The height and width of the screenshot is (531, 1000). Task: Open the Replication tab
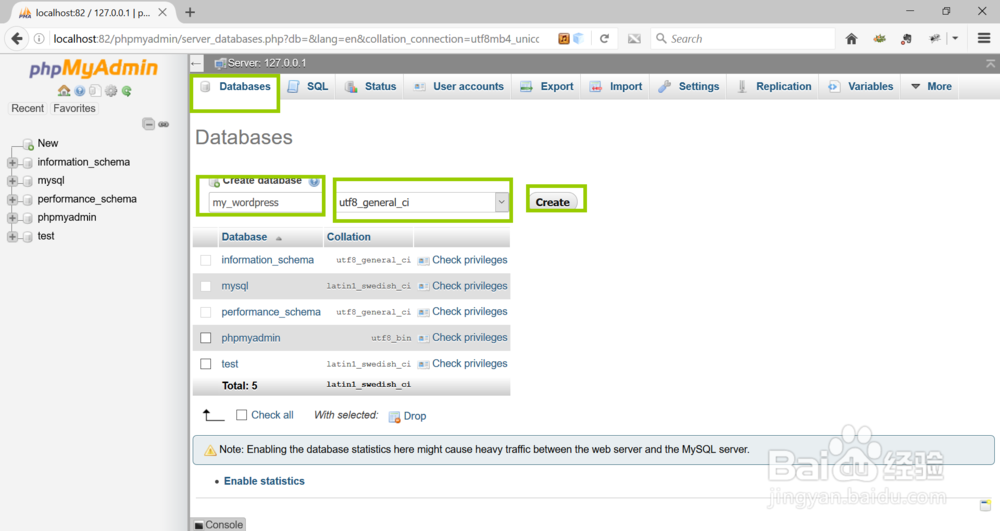tap(774, 87)
